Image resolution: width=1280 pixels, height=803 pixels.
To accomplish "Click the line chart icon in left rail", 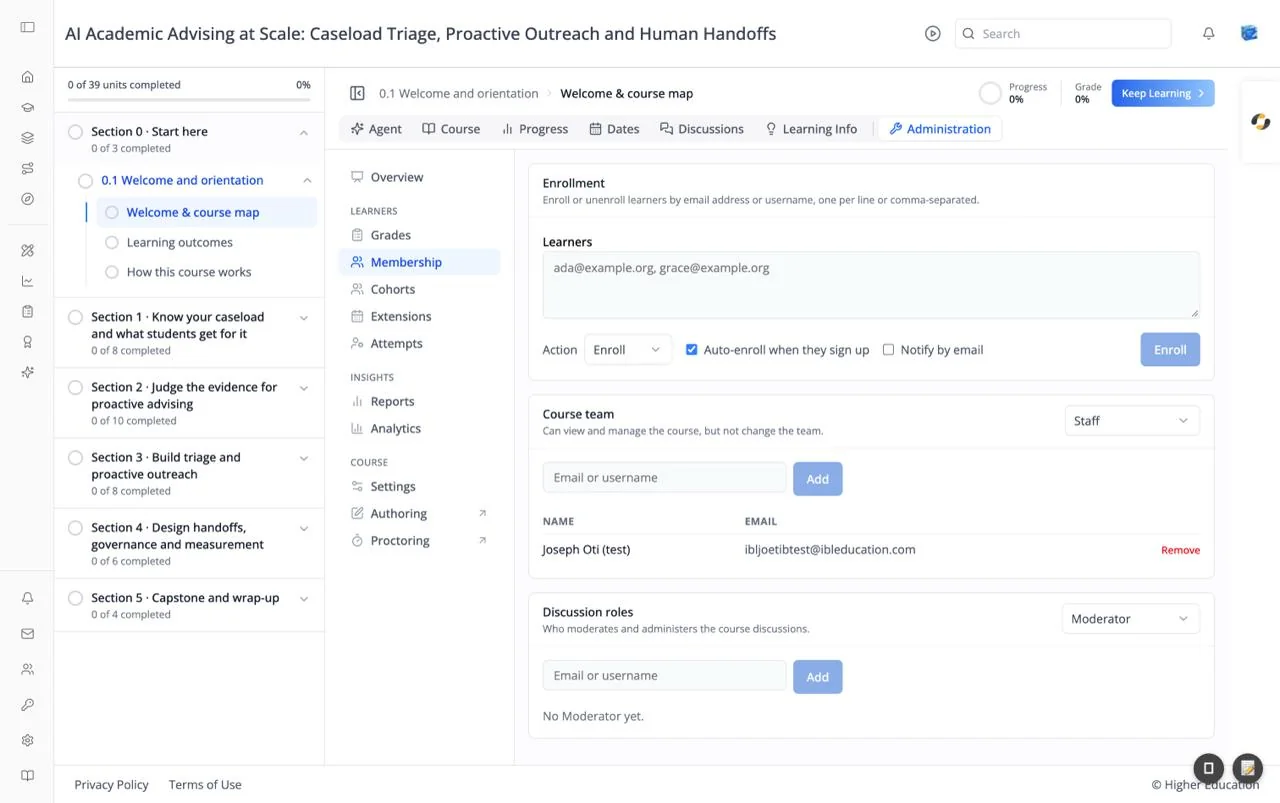I will [x=27, y=281].
